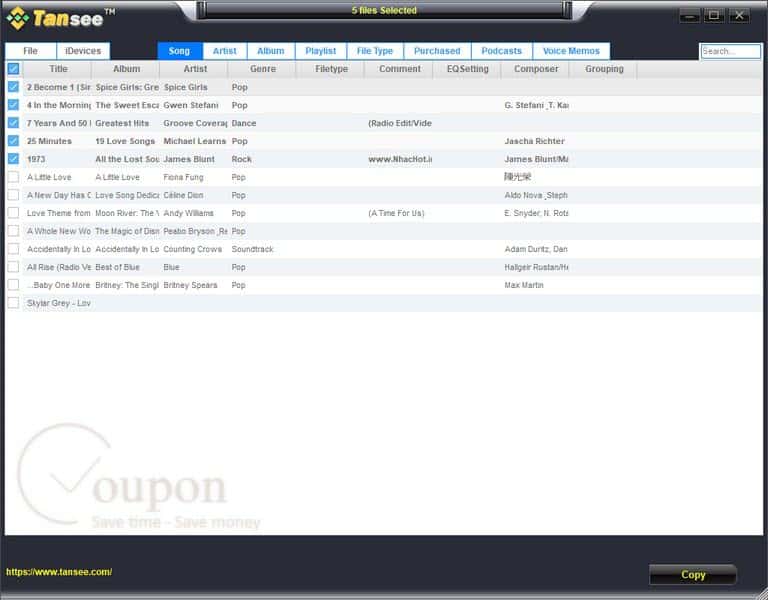Viewport: 768px width, 600px height.
Task: Check the Baby One More Time song
Action: [x=13, y=285]
